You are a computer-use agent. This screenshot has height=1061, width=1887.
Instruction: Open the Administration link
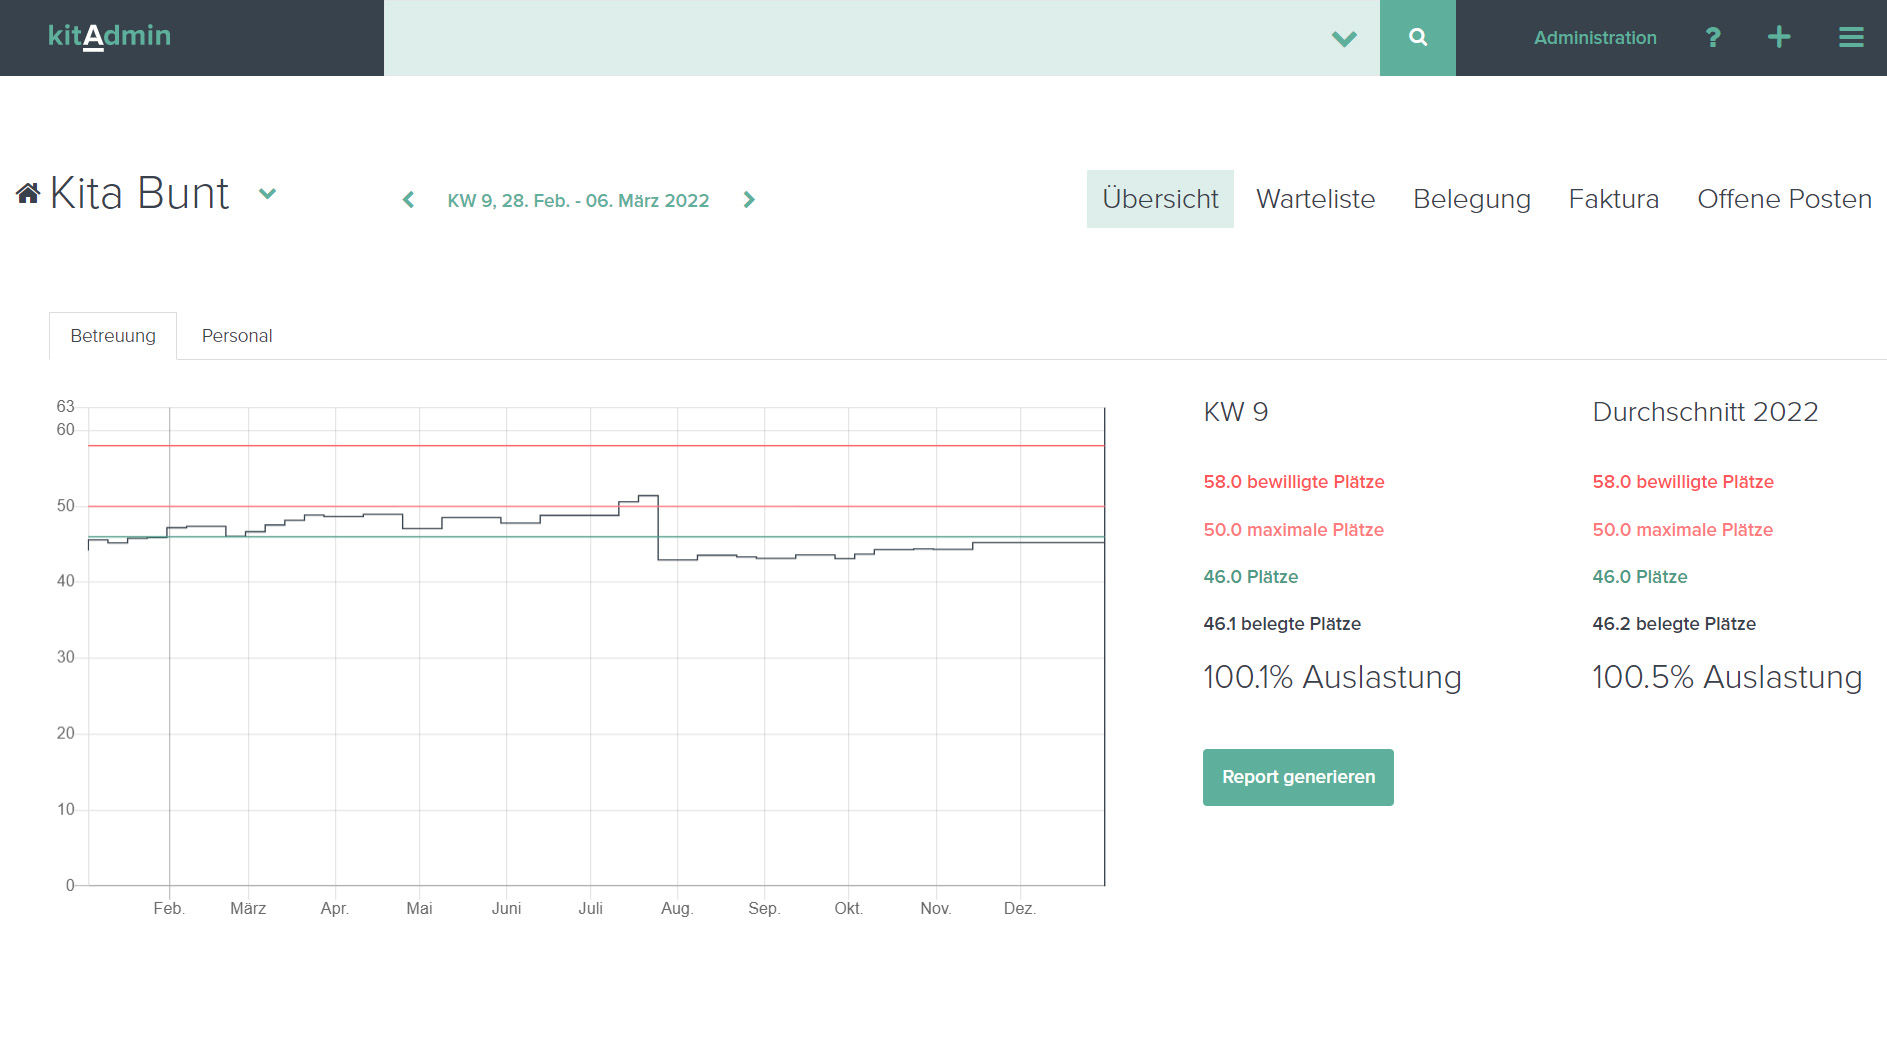point(1595,38)
